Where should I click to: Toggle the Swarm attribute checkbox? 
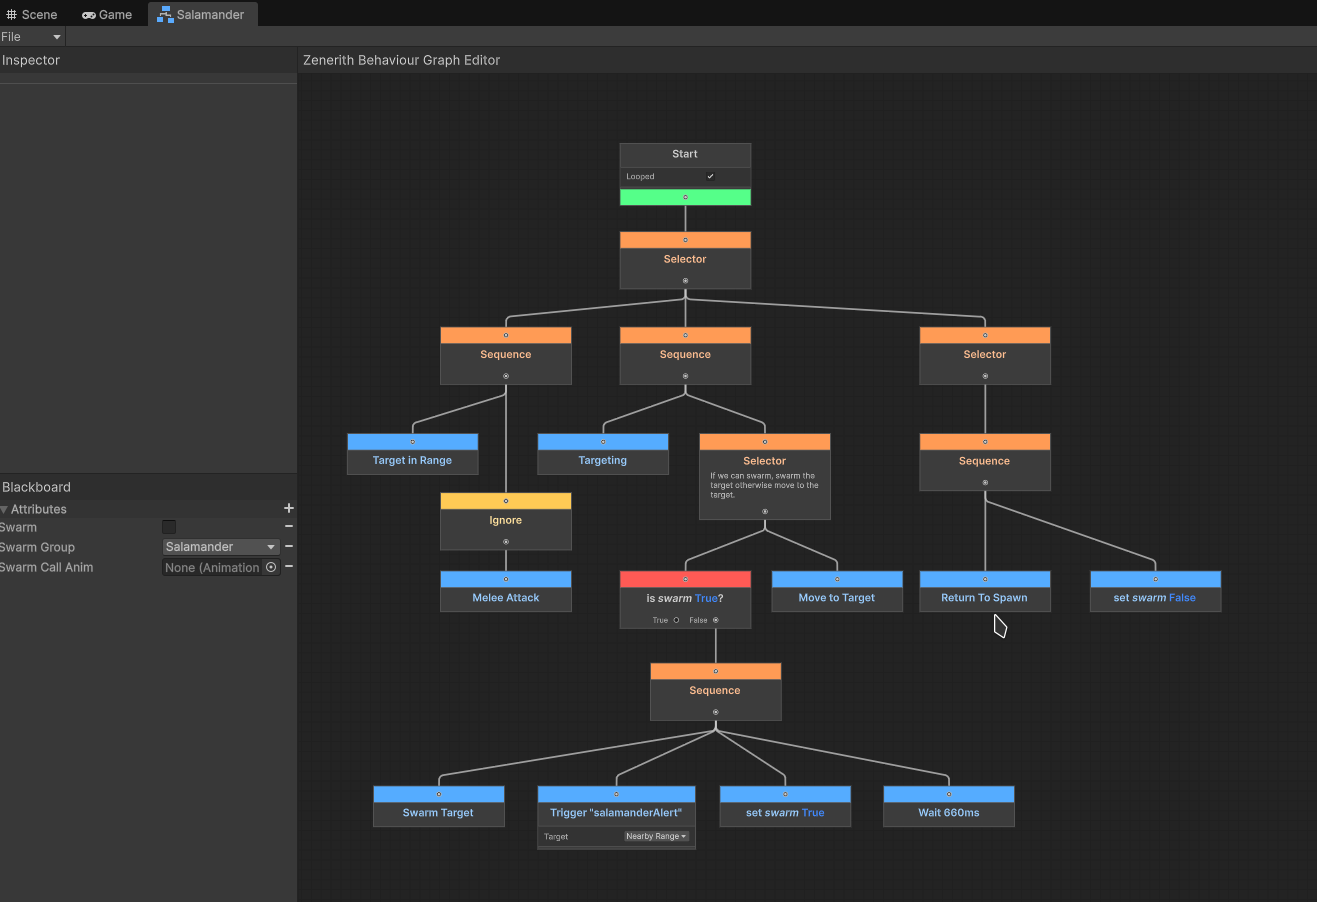click(169, 527)
